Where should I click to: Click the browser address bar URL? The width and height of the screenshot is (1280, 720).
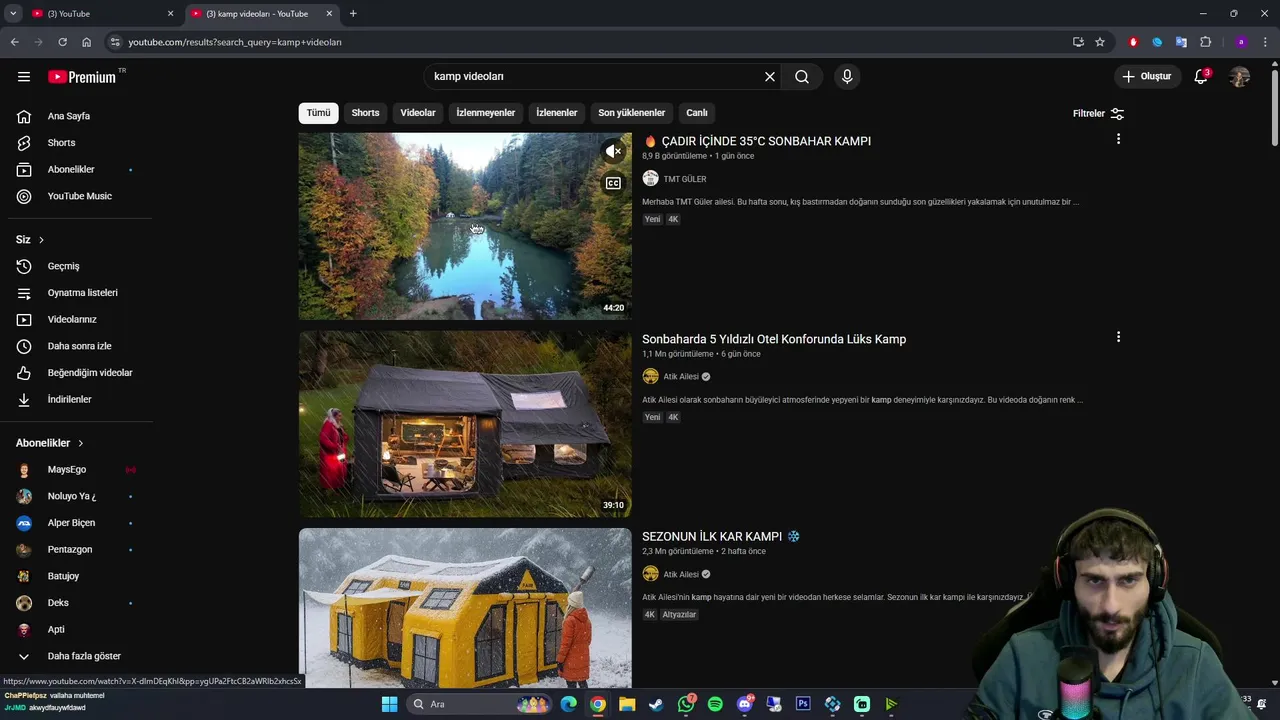click(x=235, y=42)
